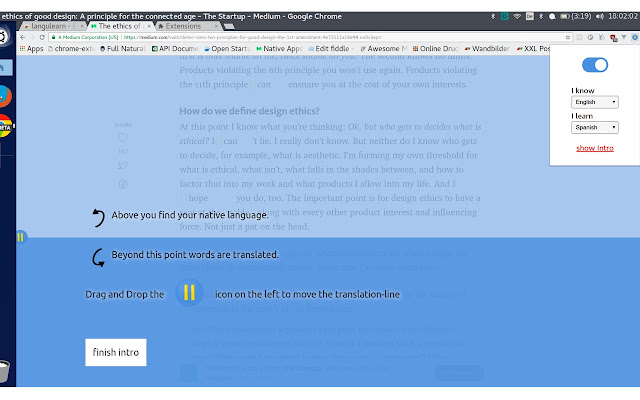Click the small pause handle on the translation line
The image size is (640, 400).
(21, 237)
